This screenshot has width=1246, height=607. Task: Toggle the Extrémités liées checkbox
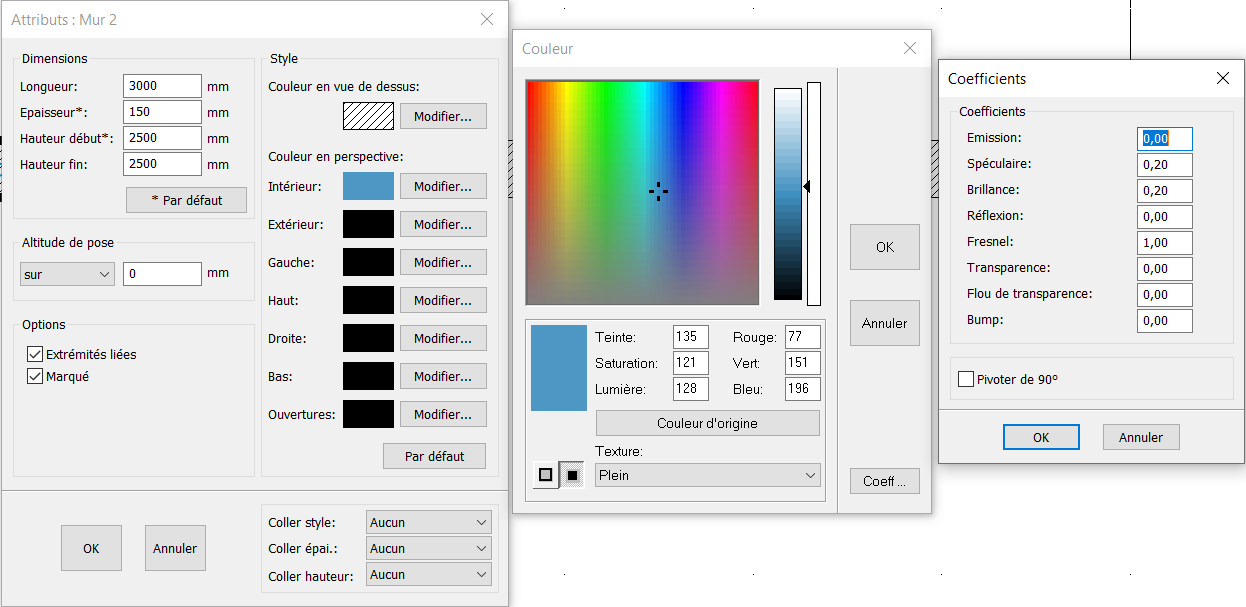tap(36, 354)
